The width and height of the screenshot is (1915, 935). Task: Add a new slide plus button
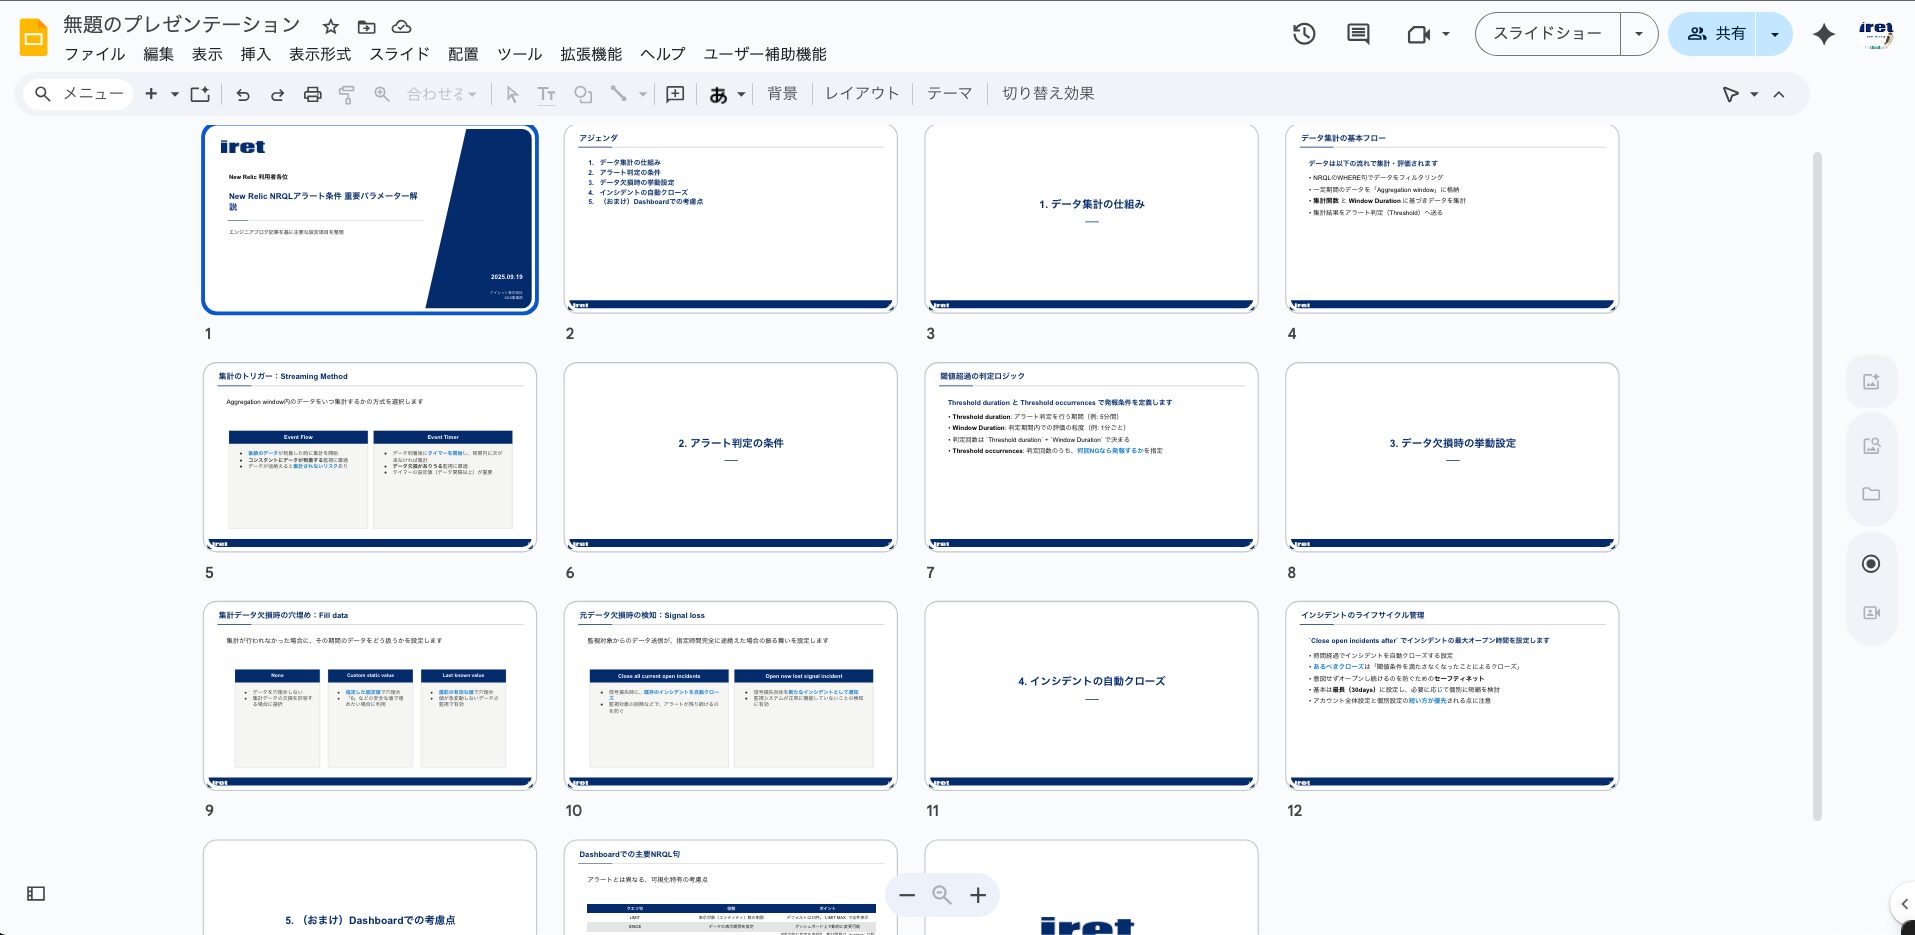click(151, 94)
